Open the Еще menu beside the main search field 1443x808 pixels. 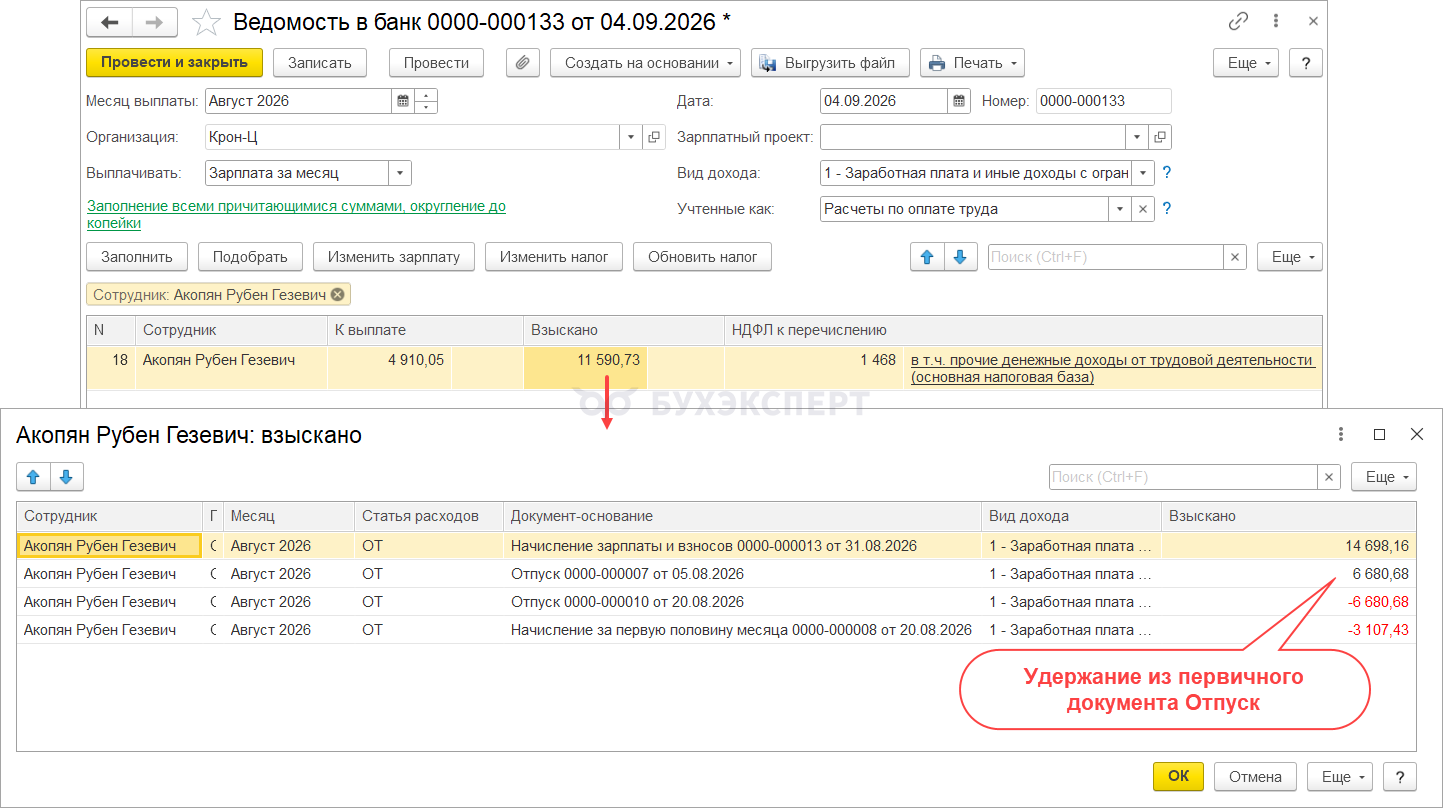1290,257
